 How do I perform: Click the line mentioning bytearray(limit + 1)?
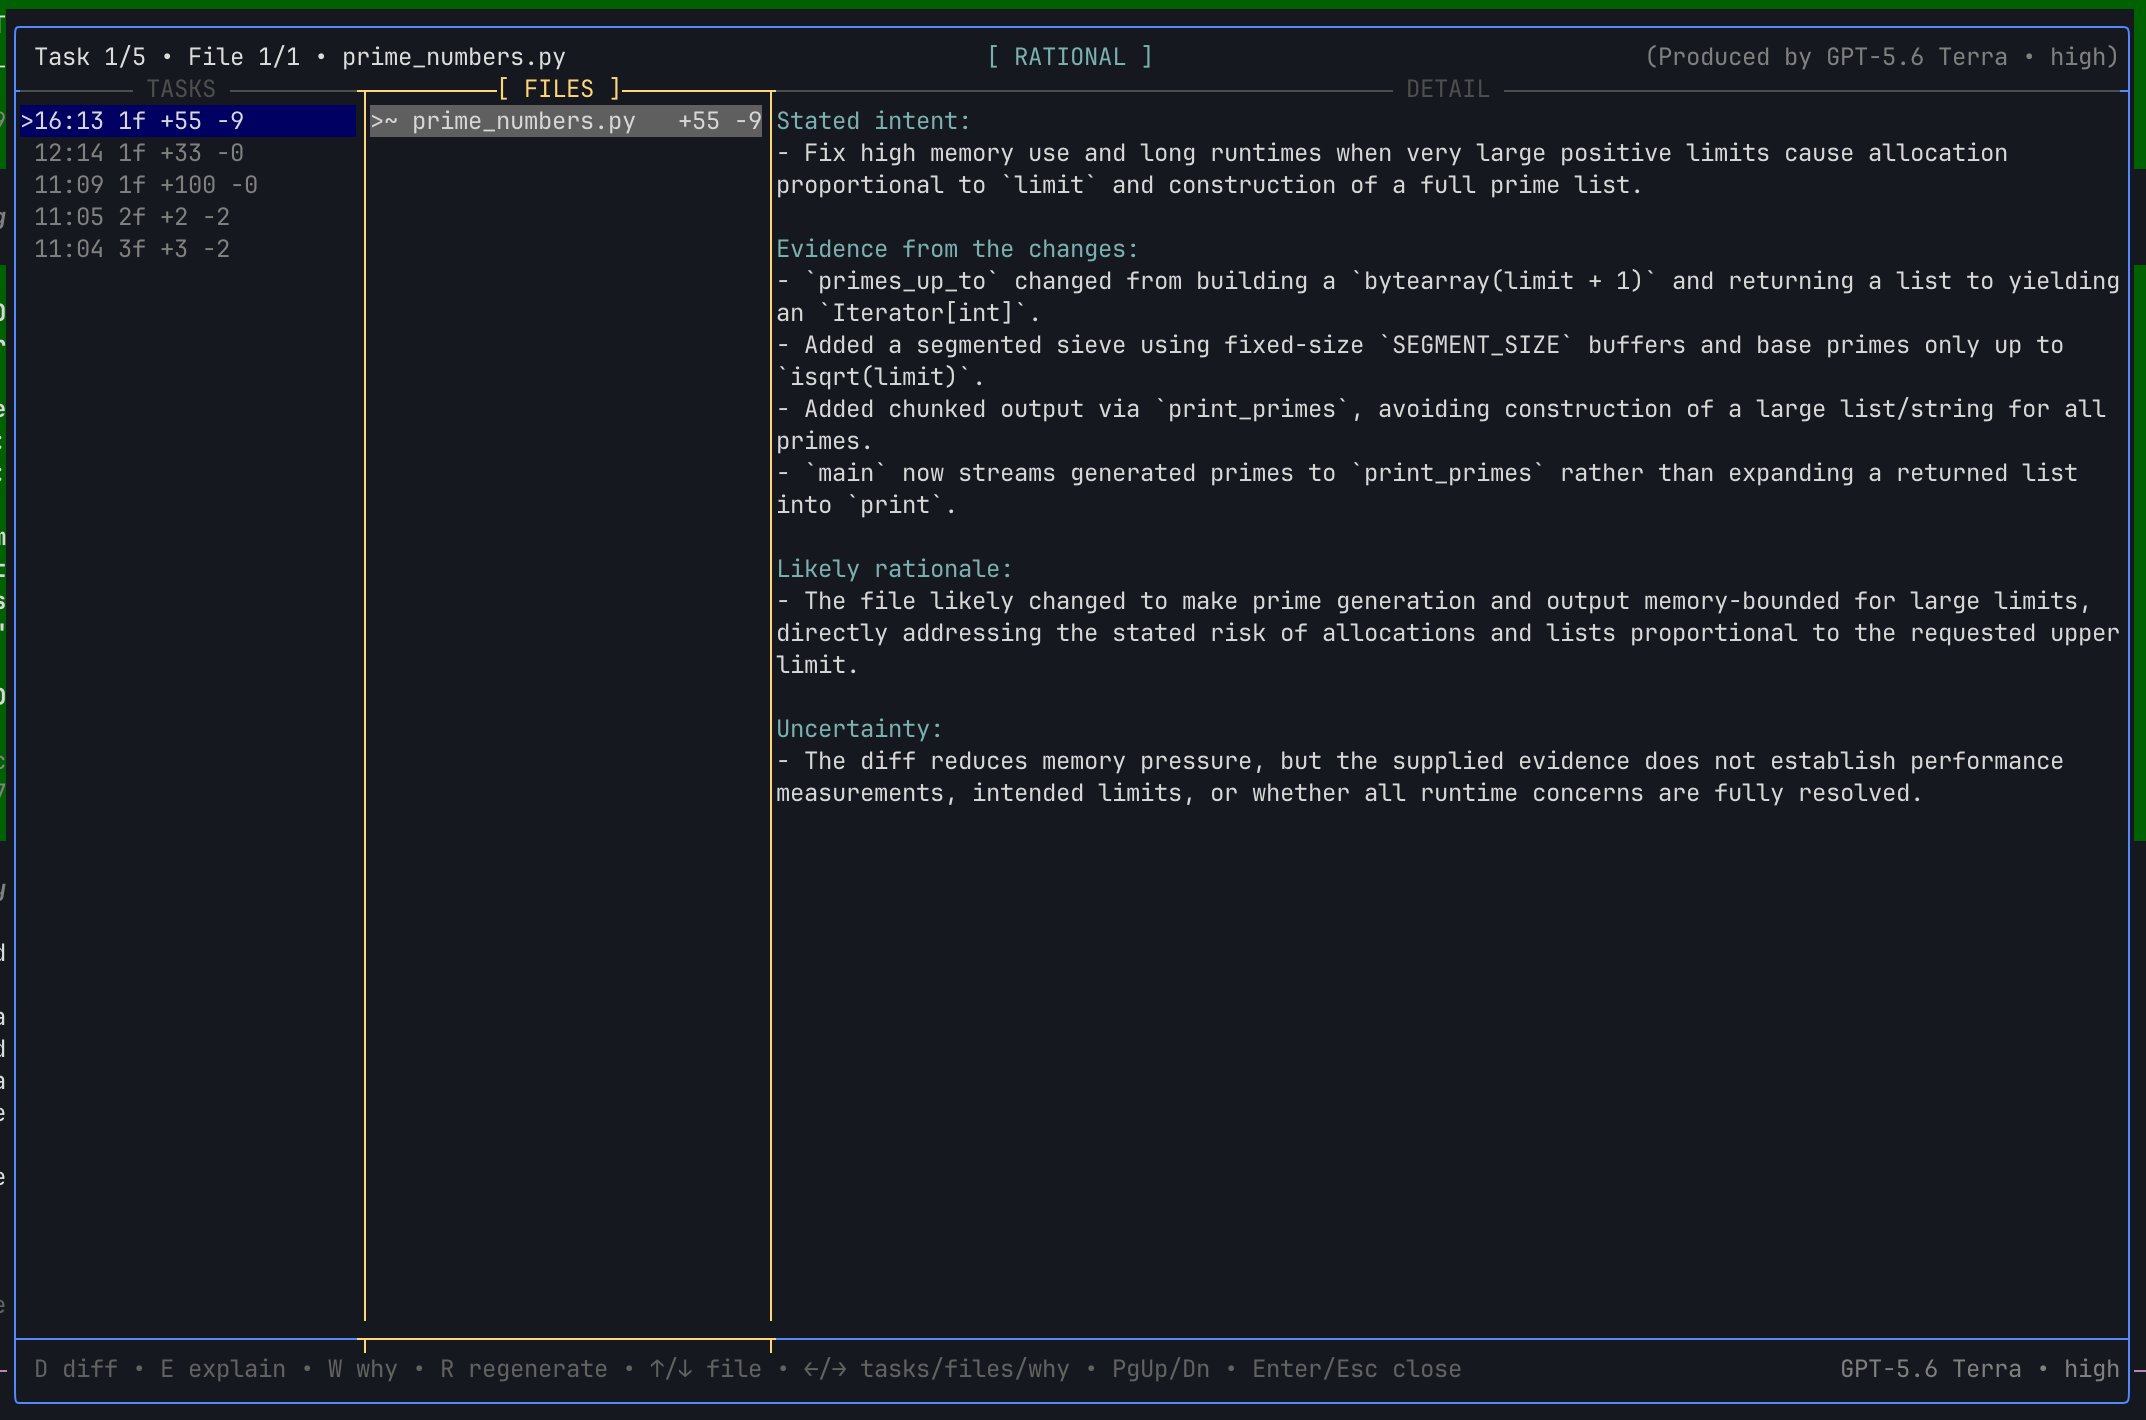1448,281
